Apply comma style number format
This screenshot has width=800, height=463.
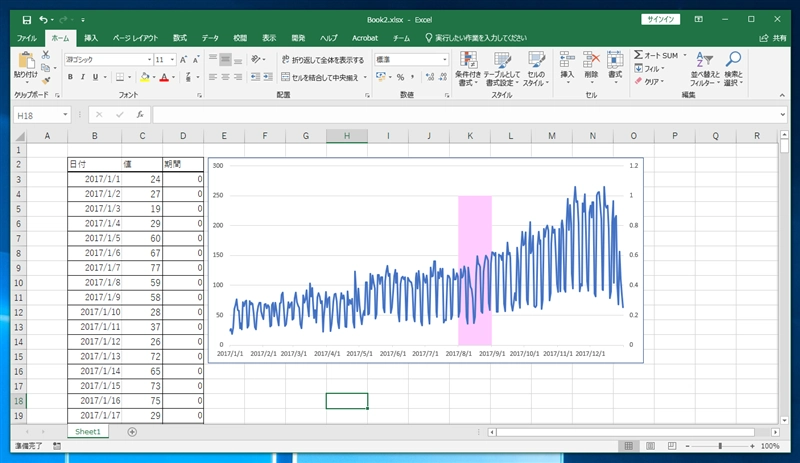point(413,77)
